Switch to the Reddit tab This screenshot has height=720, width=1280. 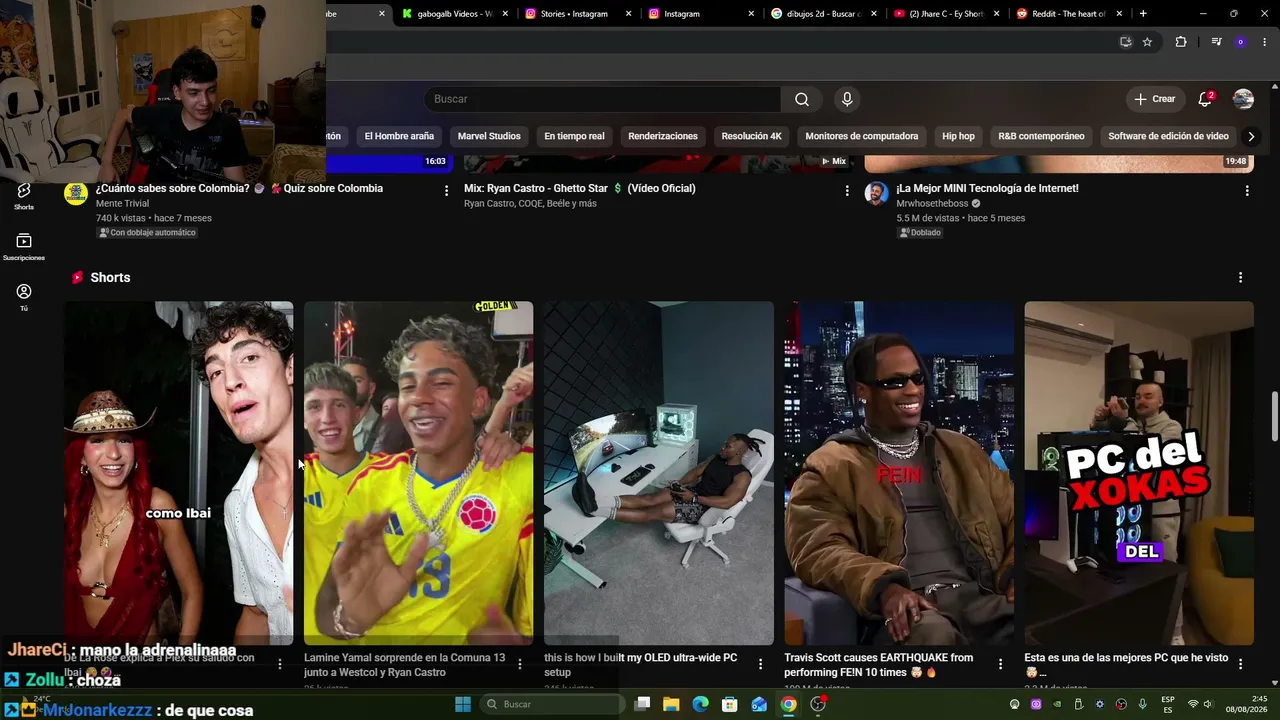tap(1069, 14)
